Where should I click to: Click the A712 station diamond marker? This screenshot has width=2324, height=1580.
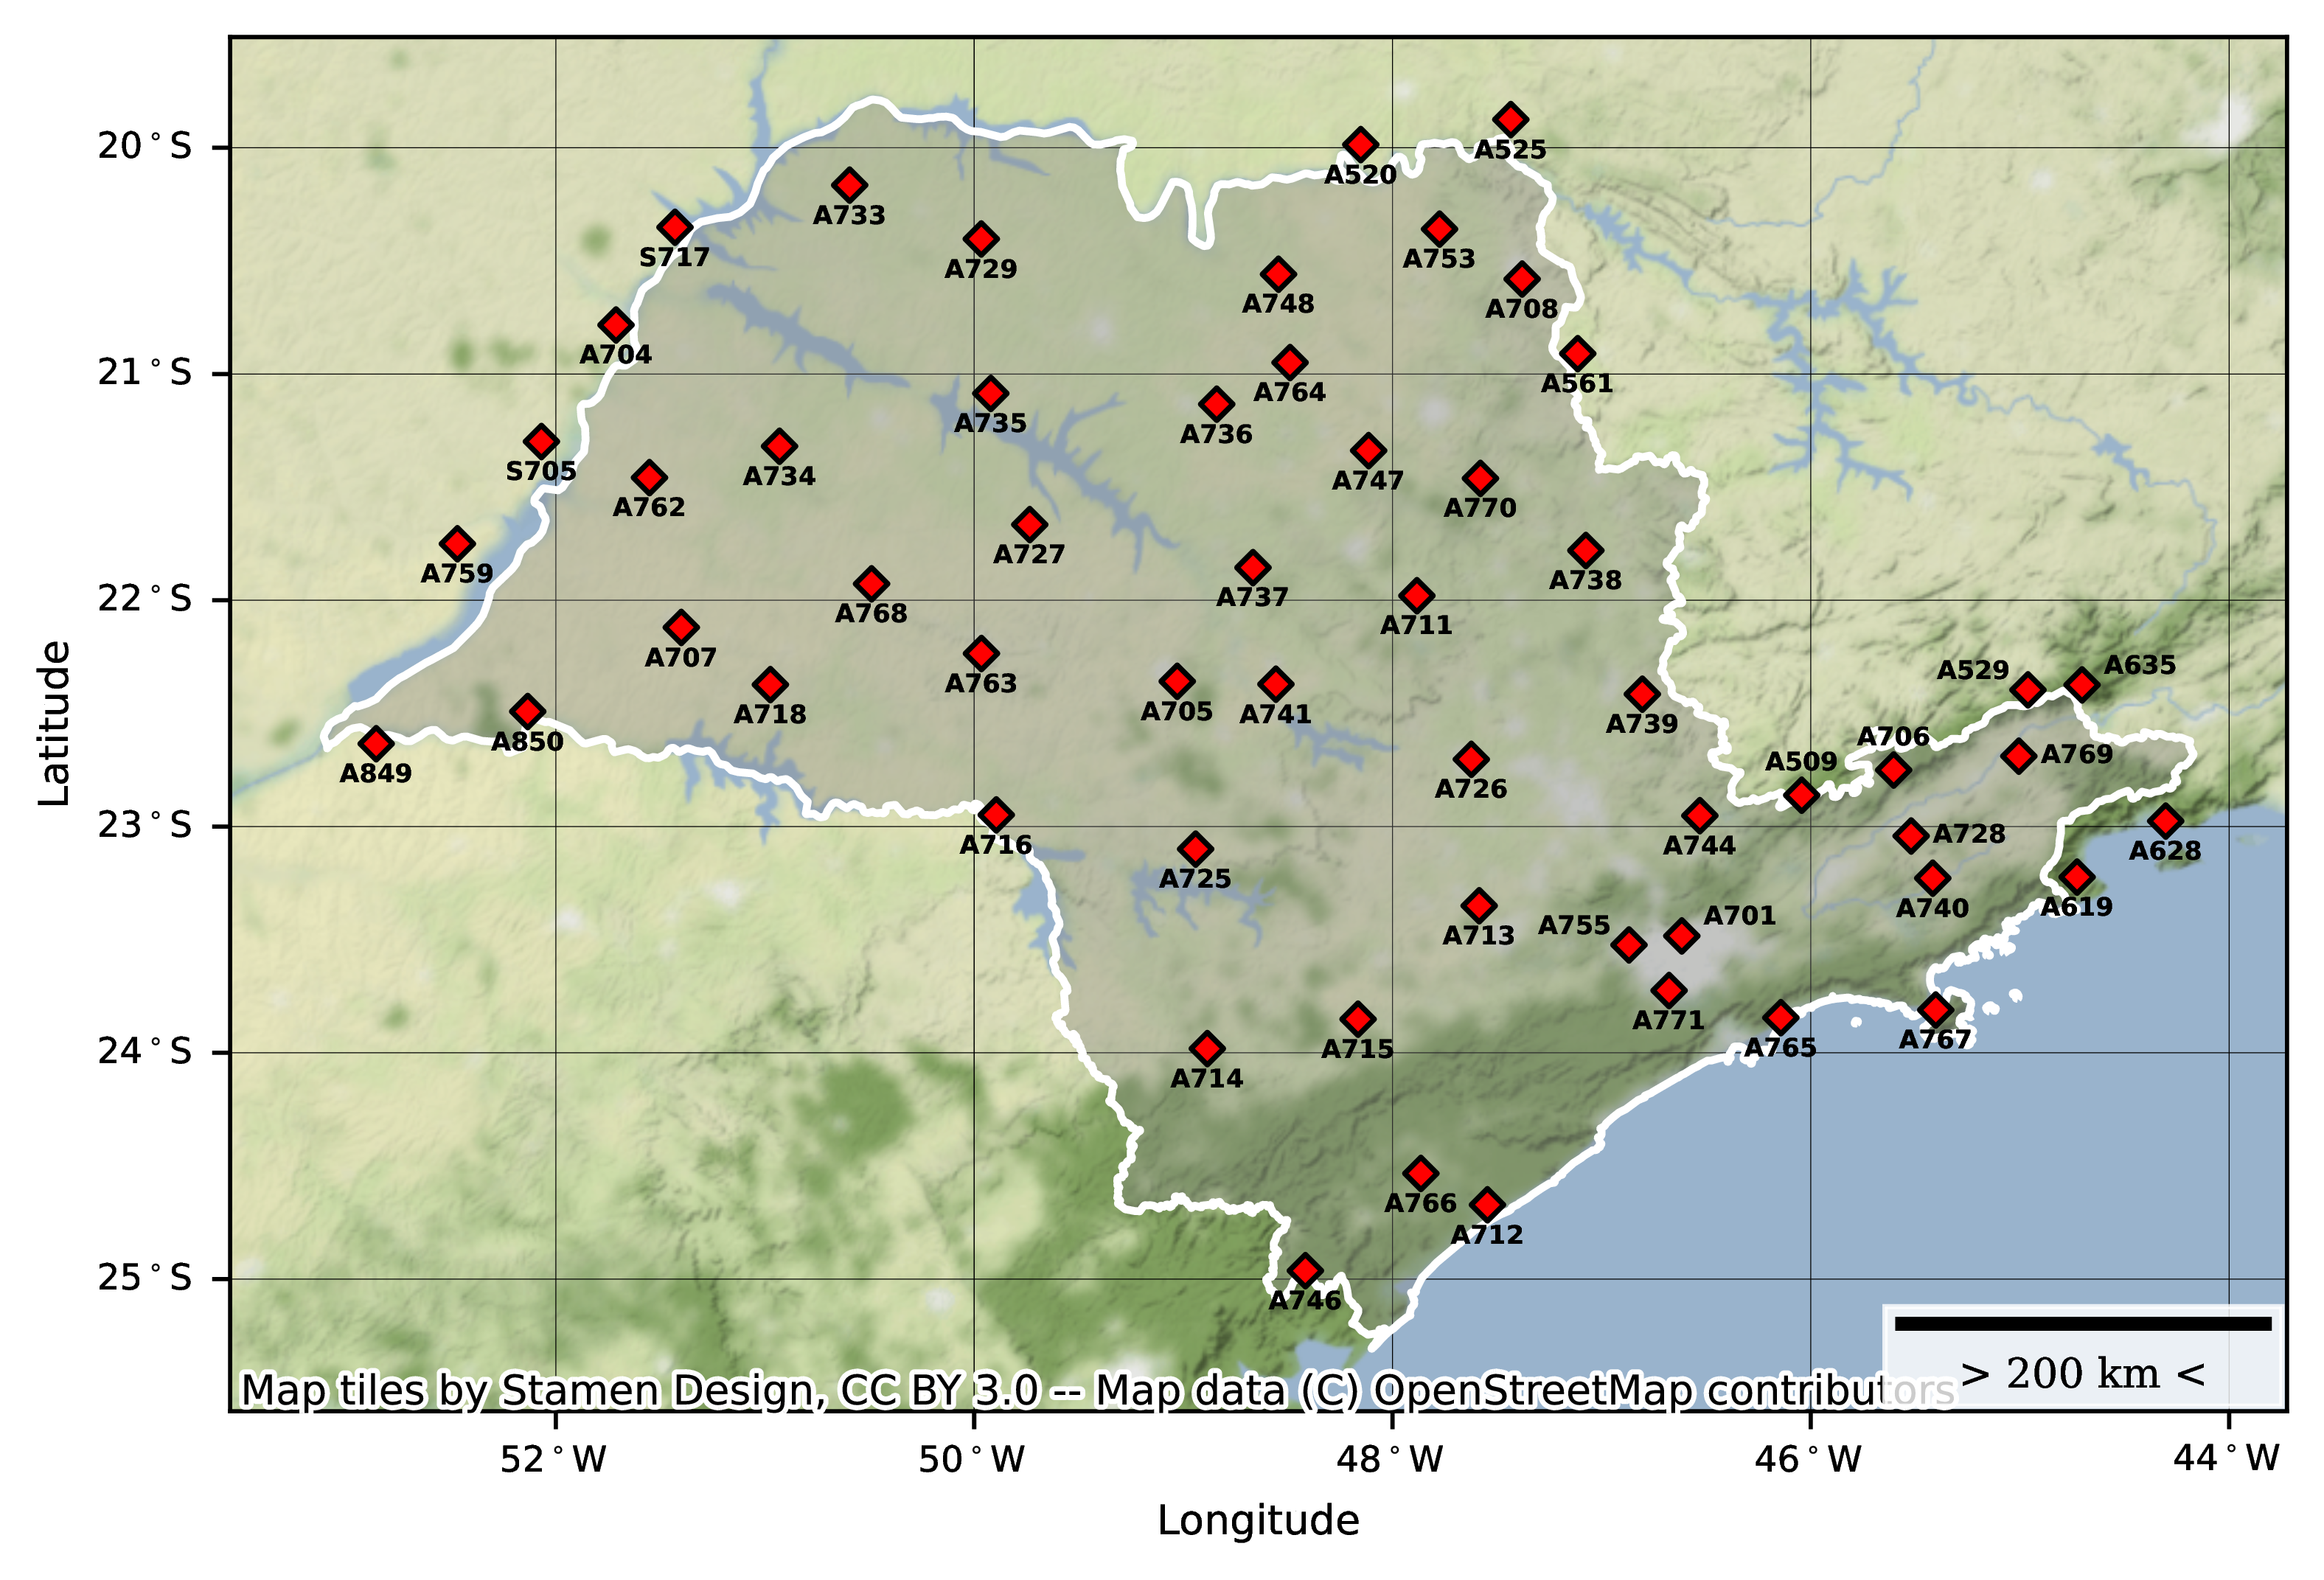[x=1487, y=1204]
